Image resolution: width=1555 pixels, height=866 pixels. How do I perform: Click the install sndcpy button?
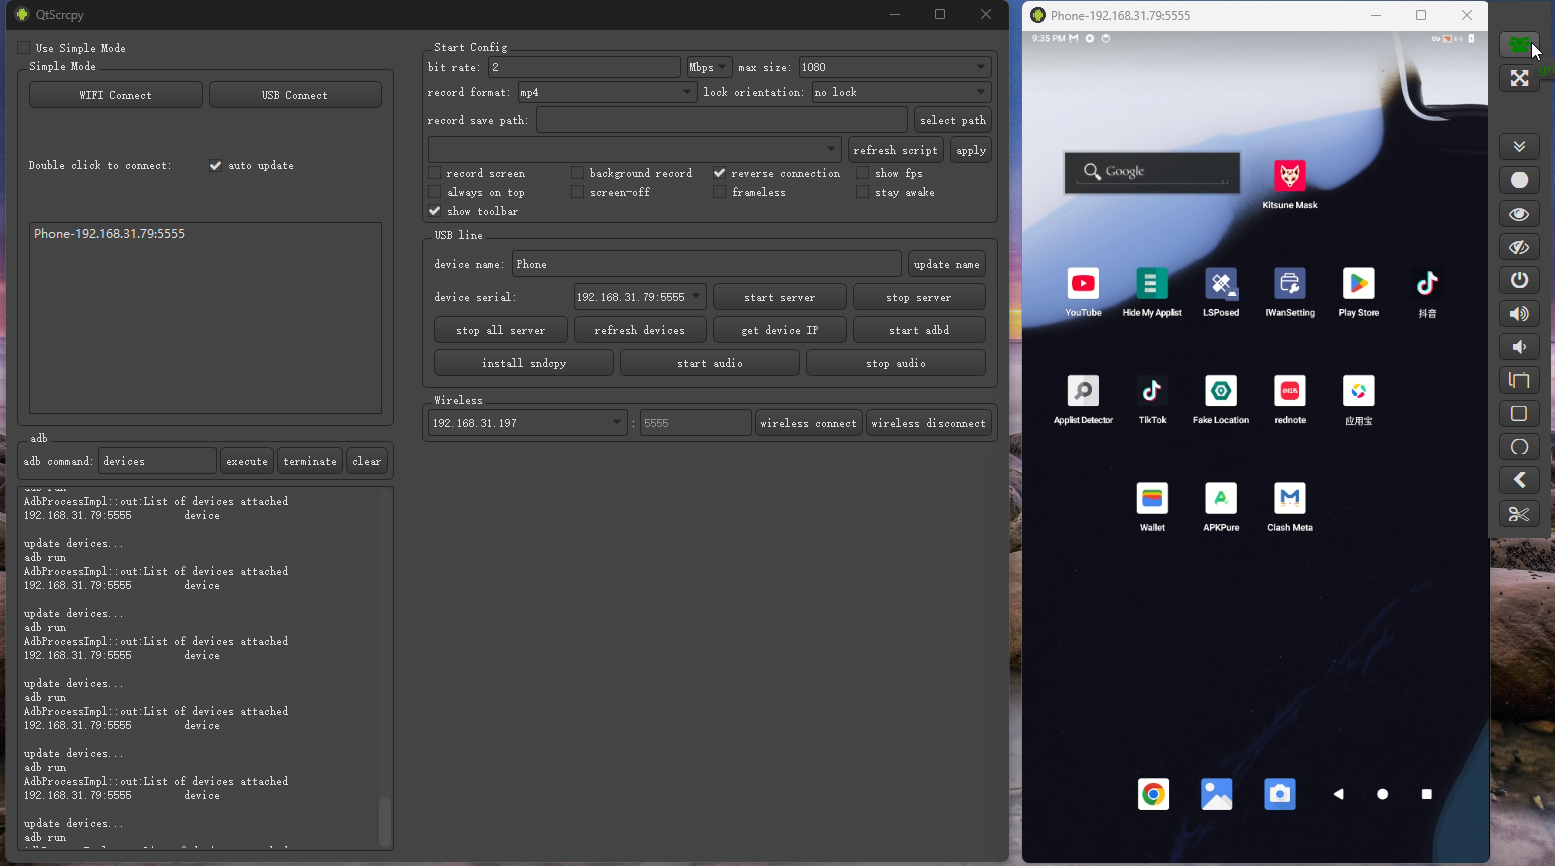pyautogui.click(x=524, y=363)
